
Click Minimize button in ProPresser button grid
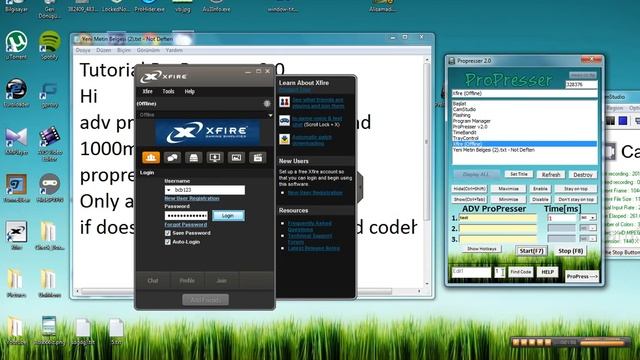pos(508,200)
